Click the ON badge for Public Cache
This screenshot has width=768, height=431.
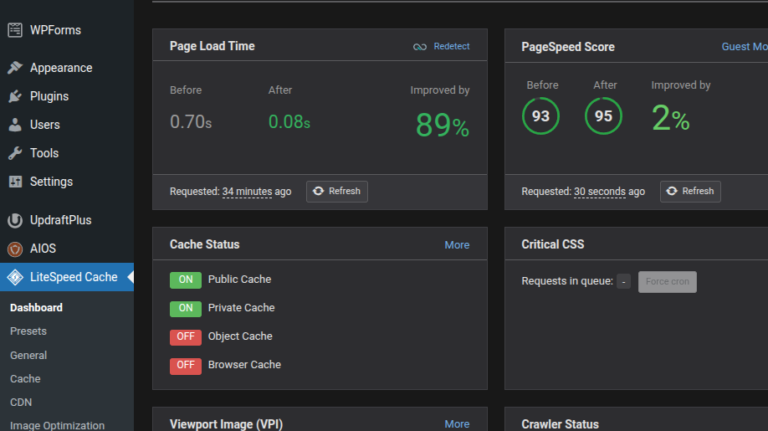186,280
